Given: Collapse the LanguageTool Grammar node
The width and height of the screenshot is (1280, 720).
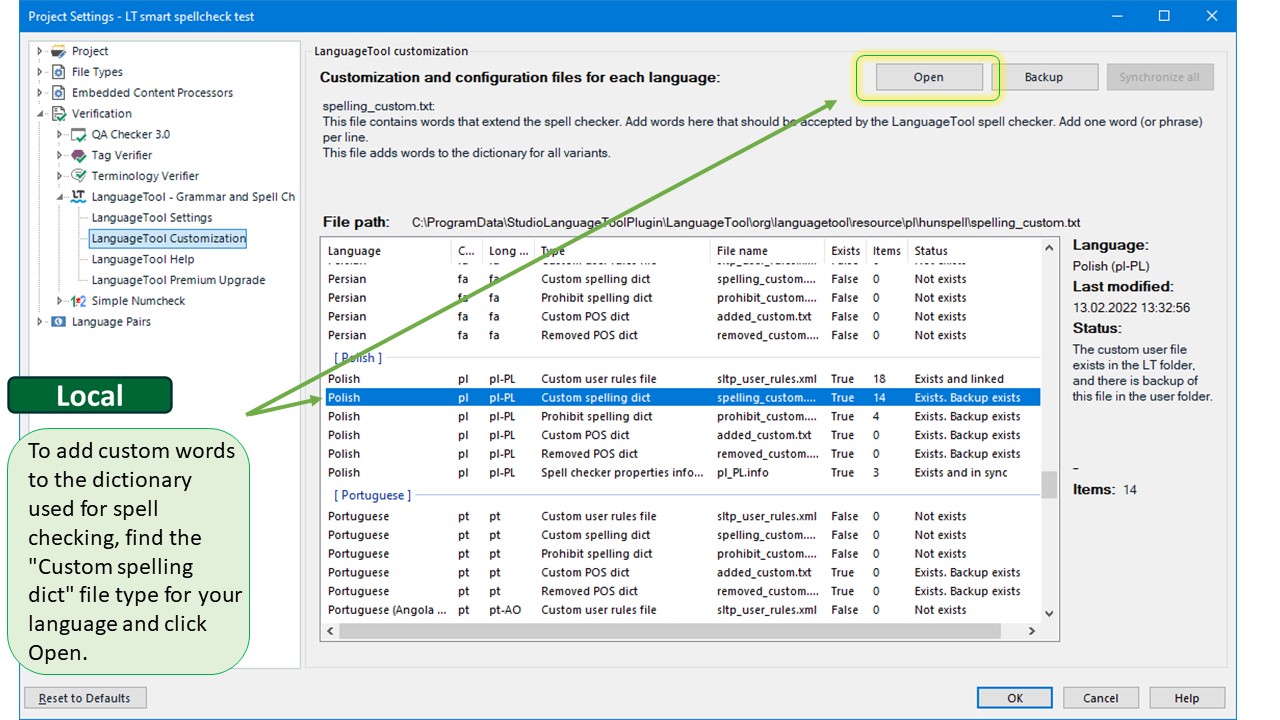Looking at the screenshot, I should pyautogui.click(x=61, y=197).
